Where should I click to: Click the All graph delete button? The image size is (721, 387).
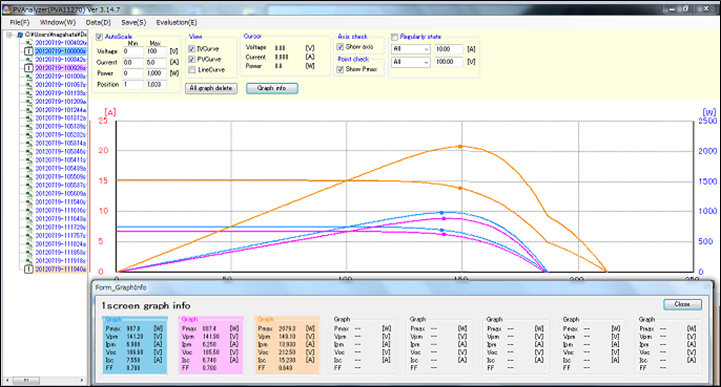pos(211,88)
